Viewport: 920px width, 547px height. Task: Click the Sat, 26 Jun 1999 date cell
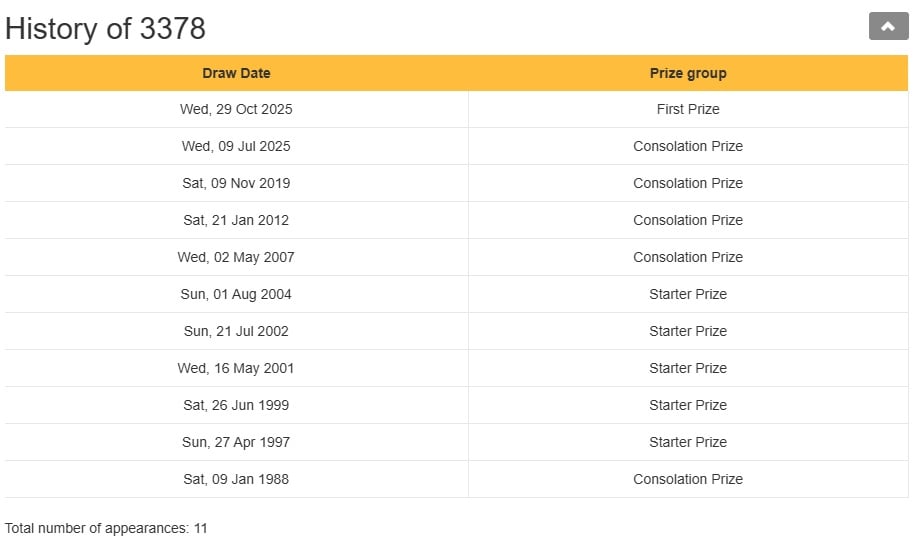pyautogui.click(x=236, y=405)
